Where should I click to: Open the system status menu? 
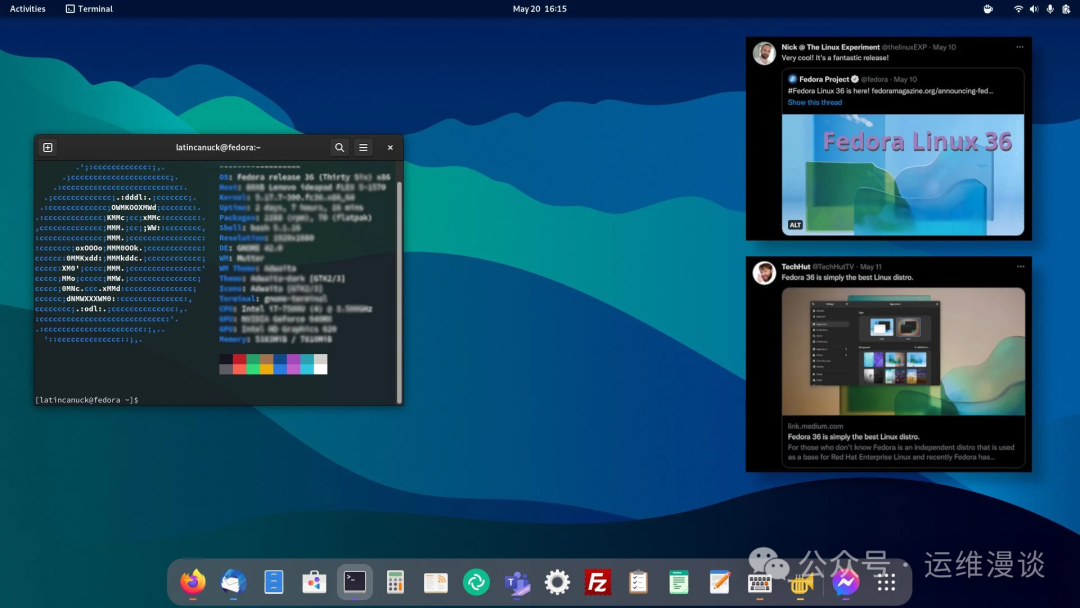pos(1034,8)
